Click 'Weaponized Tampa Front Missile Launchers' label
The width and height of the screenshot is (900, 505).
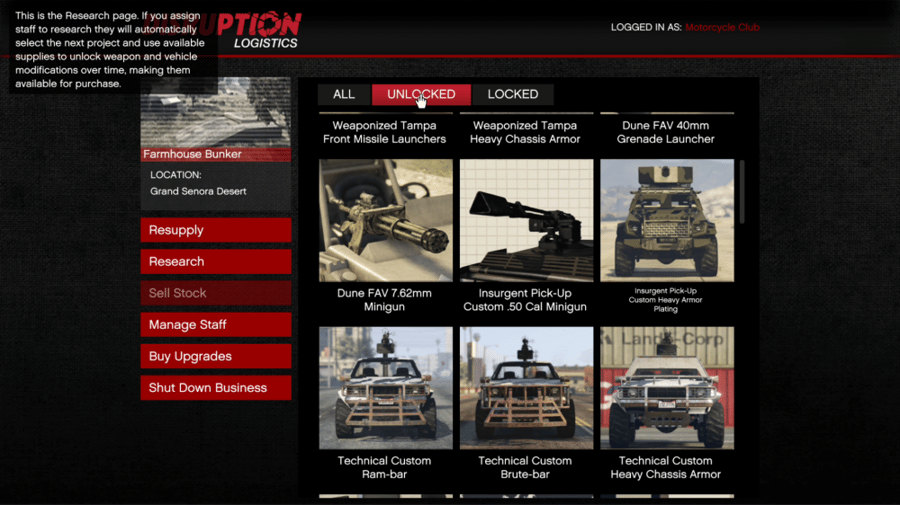pyautogui.click(x=385, y=133)
